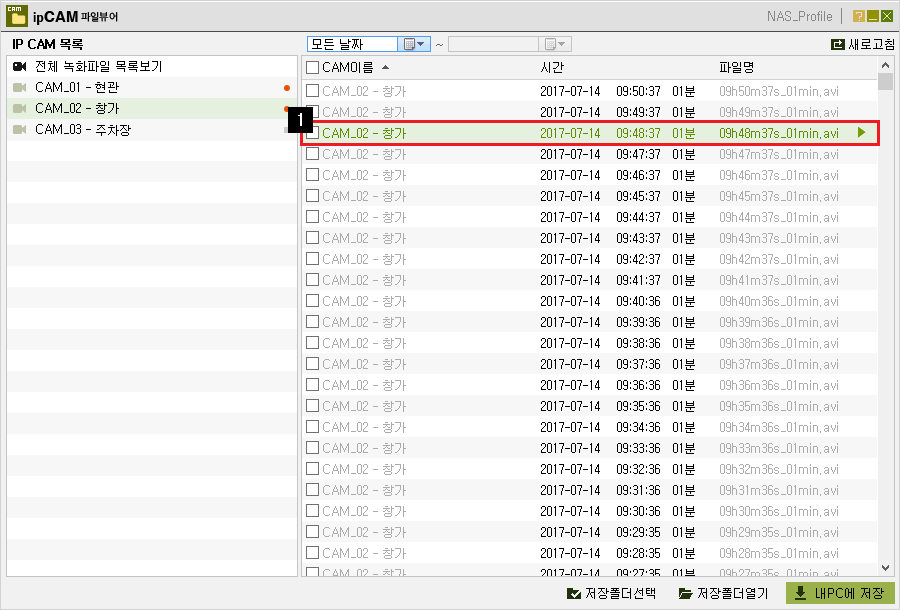The width and height of the screenshot is (900, 610).
Task: Click the refresh icon beside 새로고침
Action: [837, 44]
